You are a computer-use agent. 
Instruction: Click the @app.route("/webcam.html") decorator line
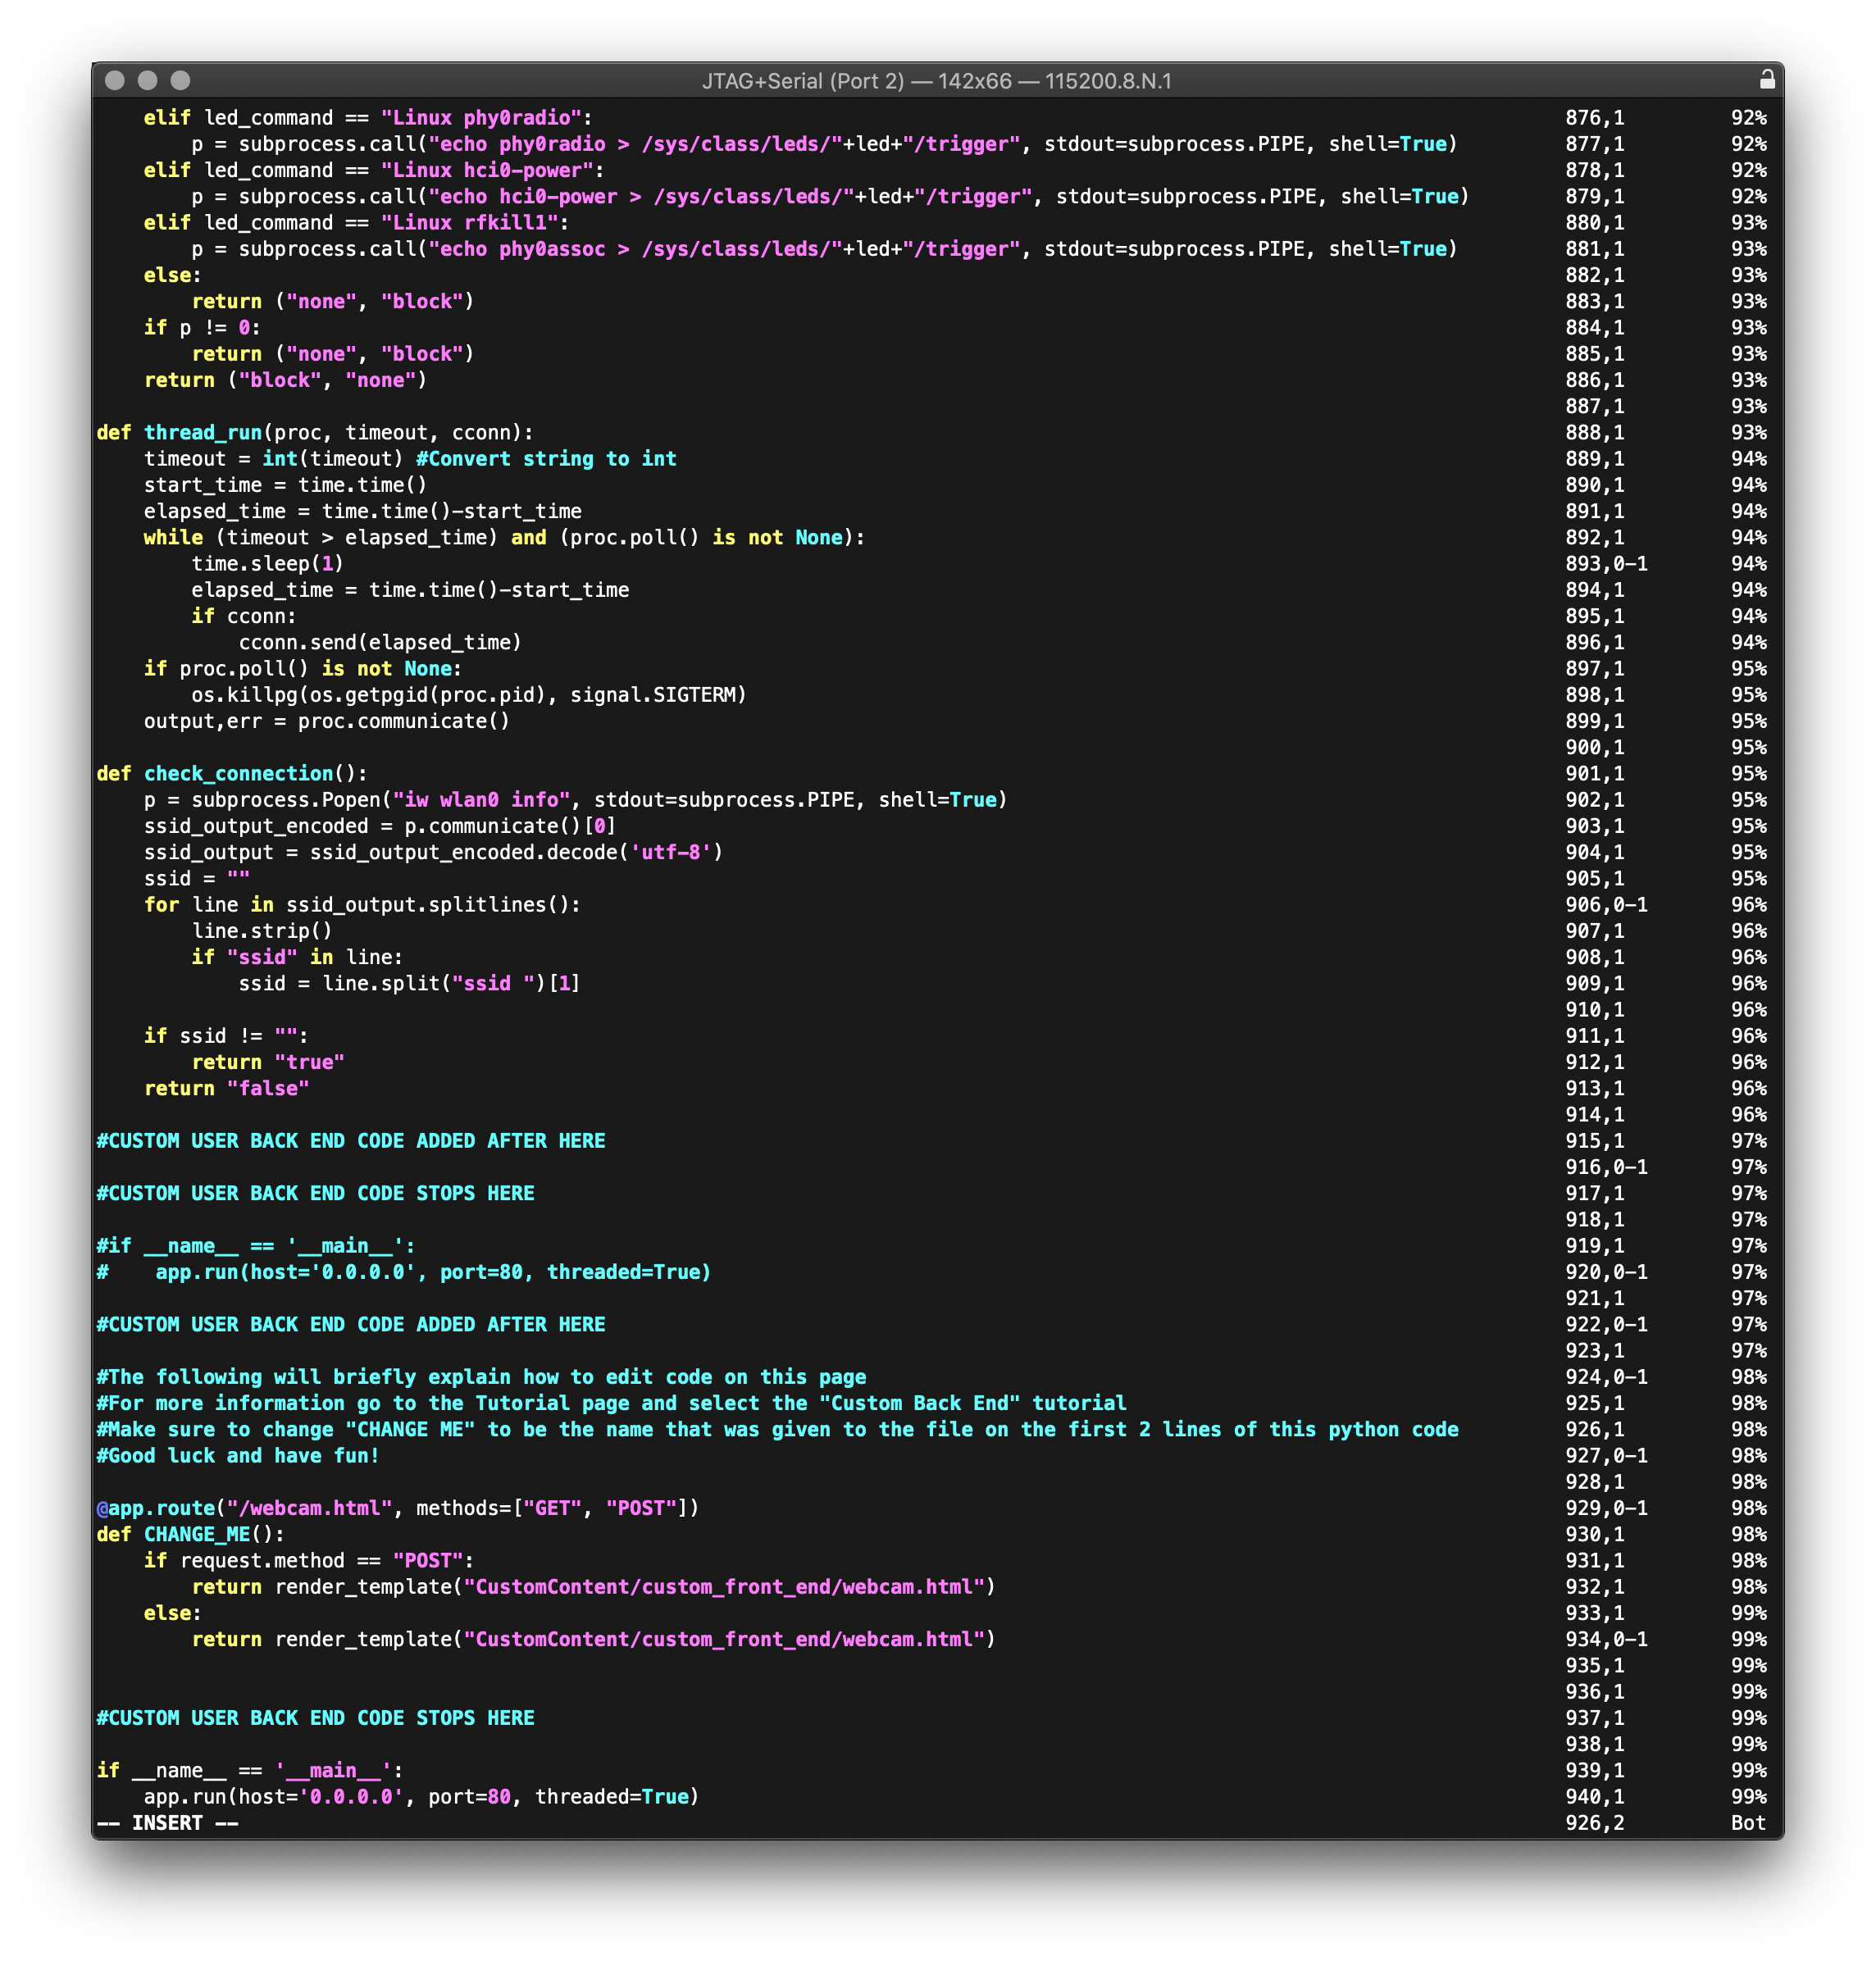(x=398, y=1508)
